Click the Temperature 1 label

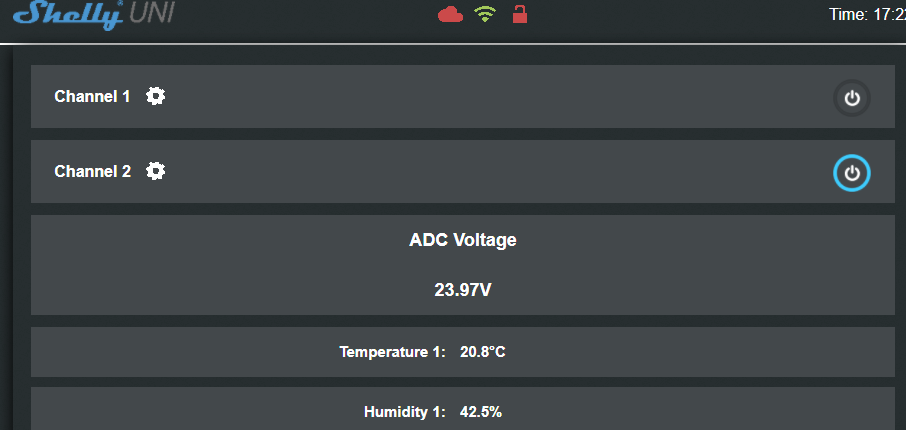click(392, 352)
